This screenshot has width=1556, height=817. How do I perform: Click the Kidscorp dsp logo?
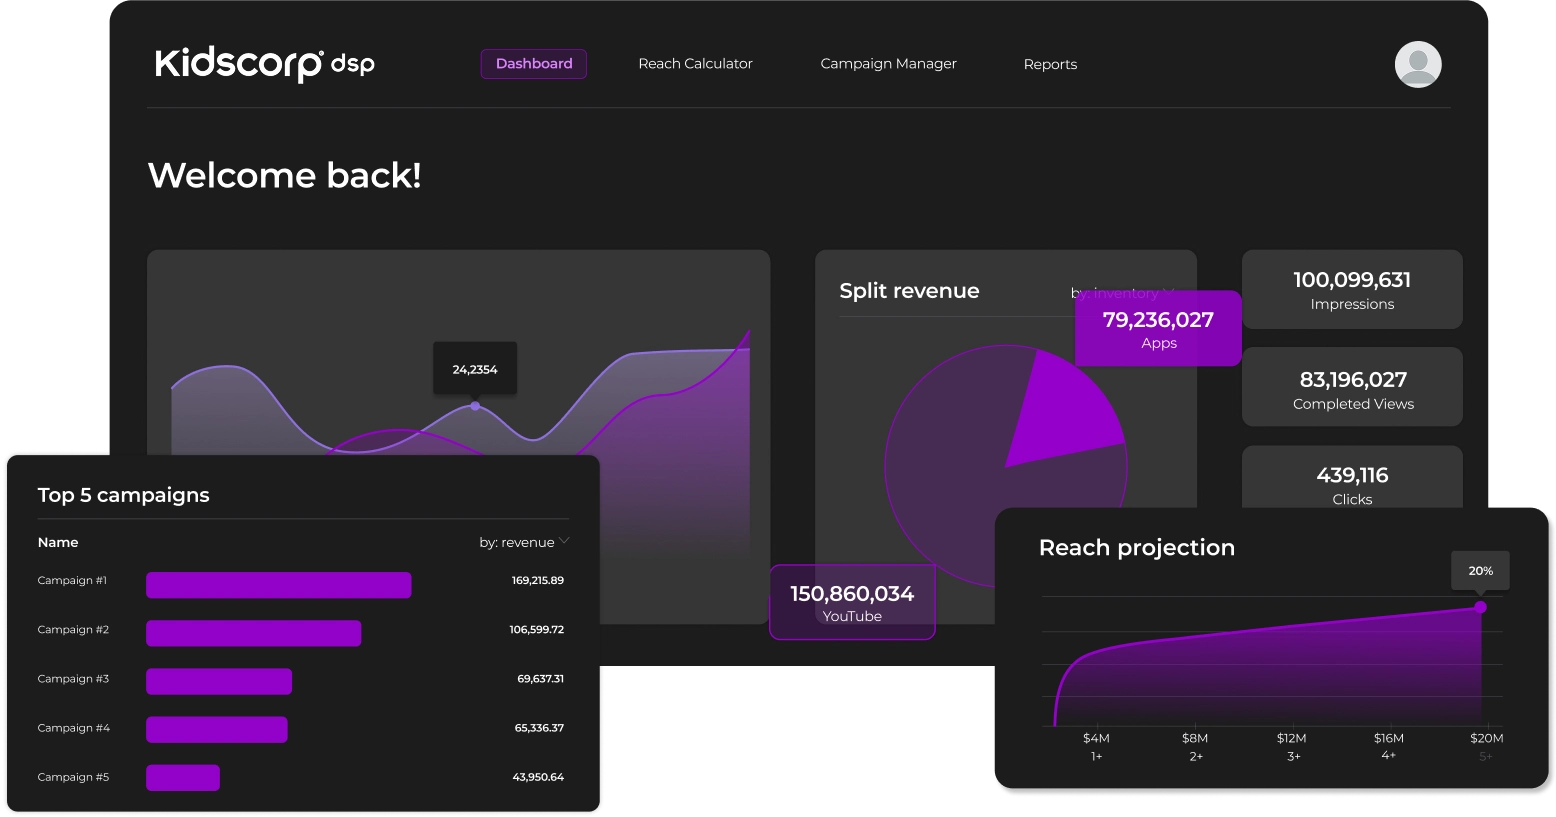[265, 64]
